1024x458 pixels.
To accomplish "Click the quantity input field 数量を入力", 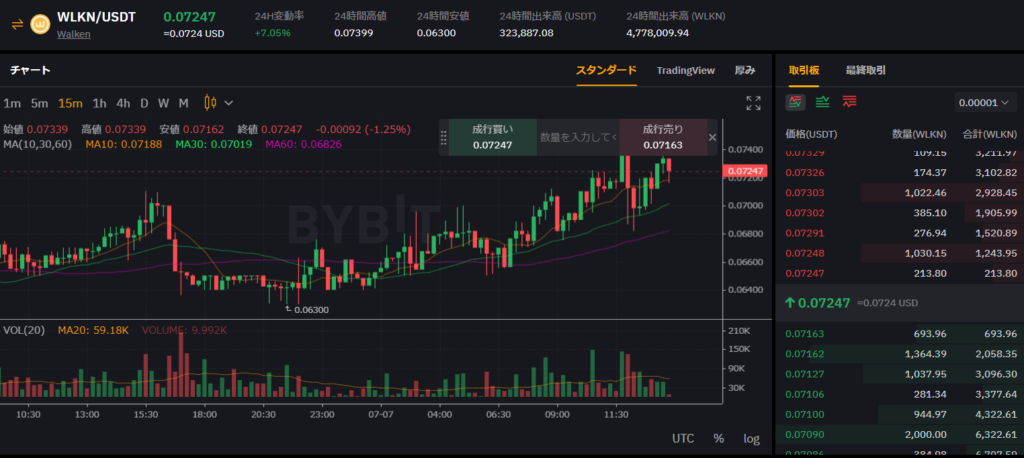I will pos(578,137).
